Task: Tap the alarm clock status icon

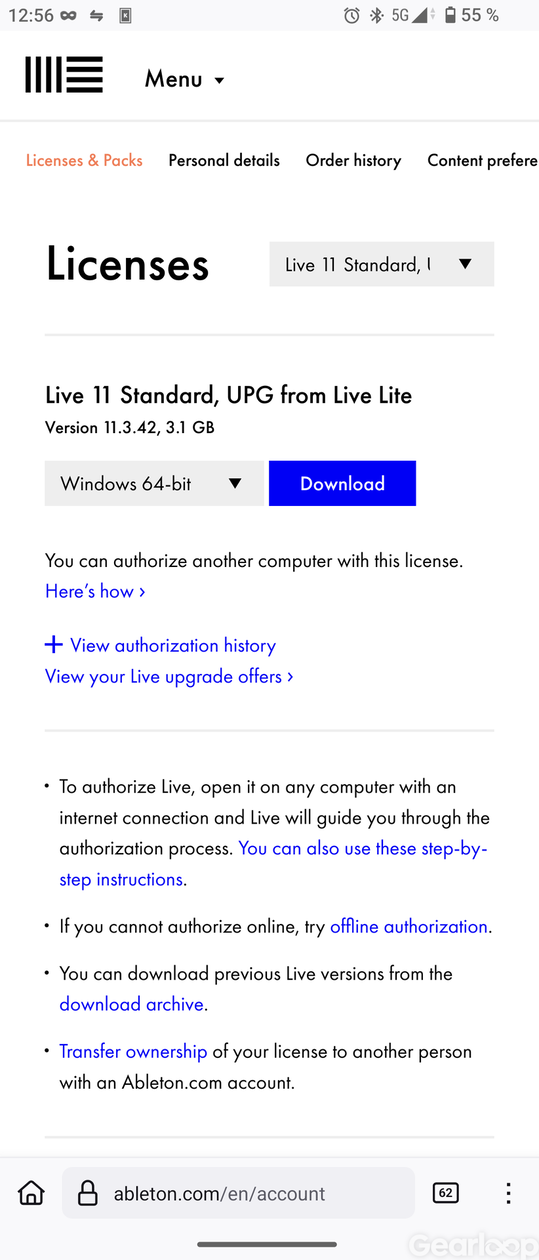Action: click(352, 15)
